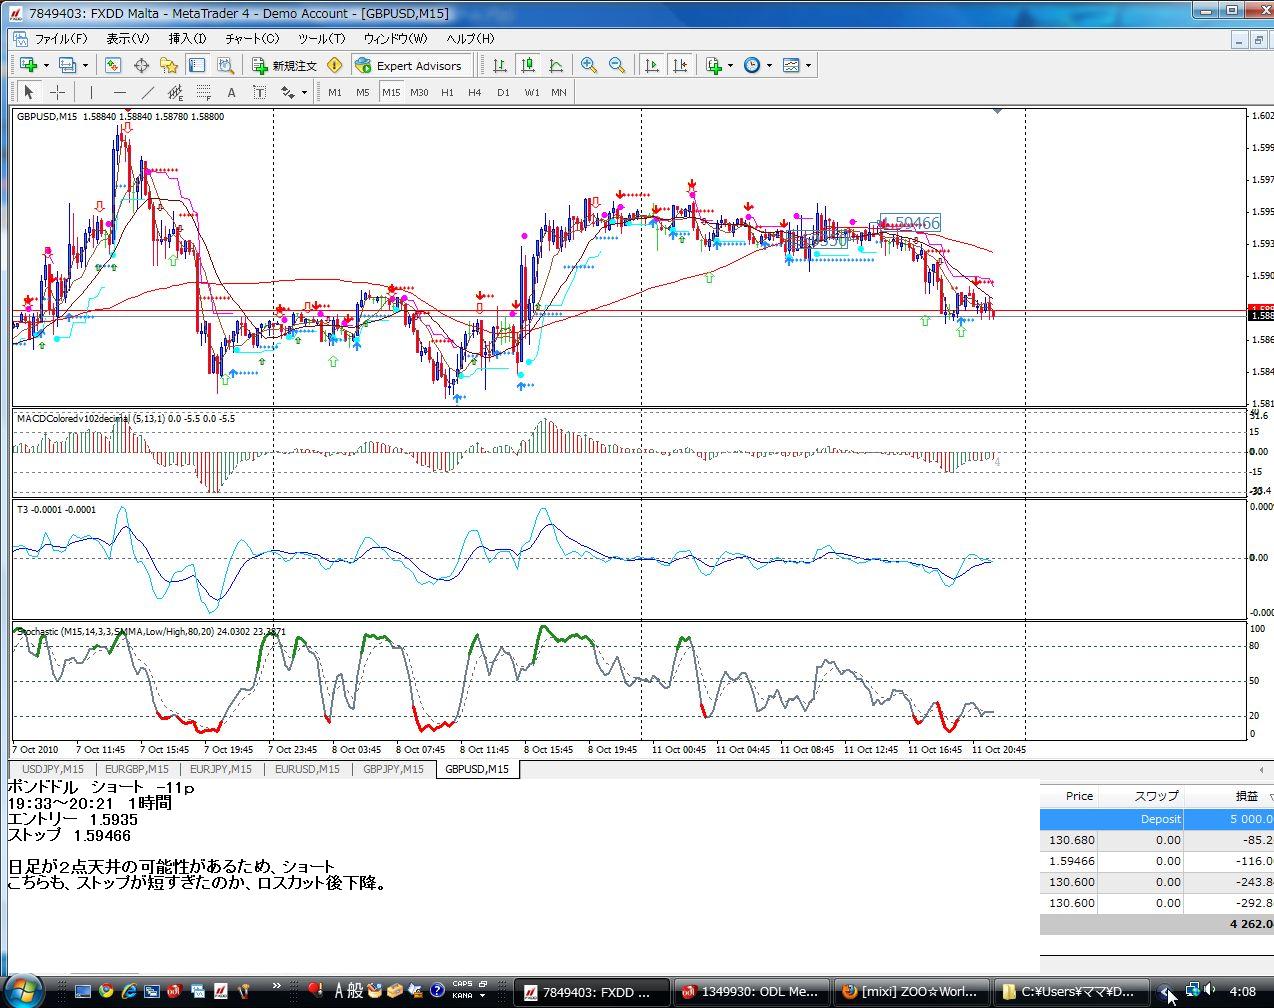Image resolution: width=1274 pixels, height=1008 pixels.
Task: Open the arrows objects dropdown
Action: coord(304,93)
